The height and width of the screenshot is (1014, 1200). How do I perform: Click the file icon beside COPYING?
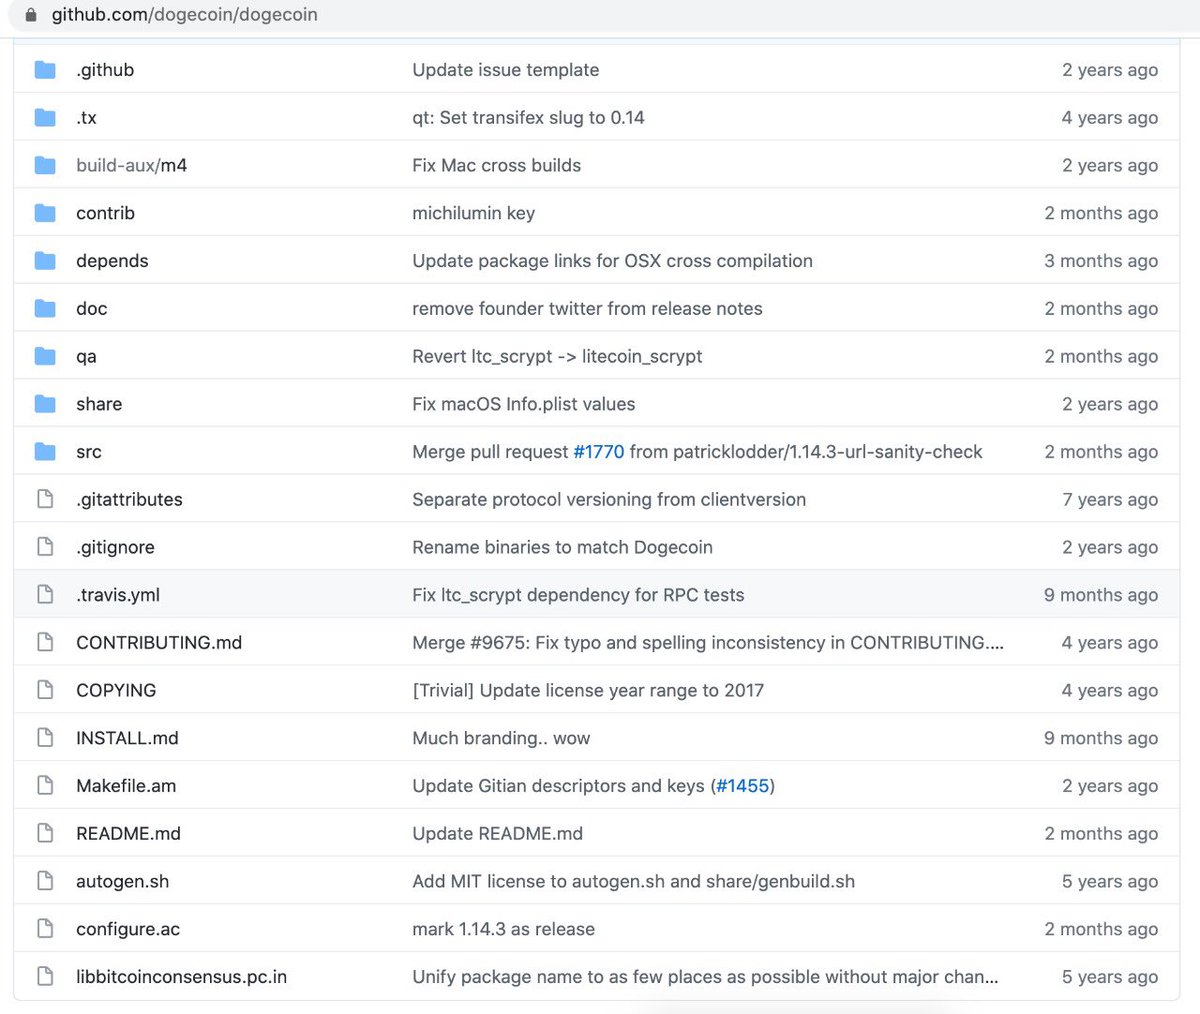[x=45, y=690]
